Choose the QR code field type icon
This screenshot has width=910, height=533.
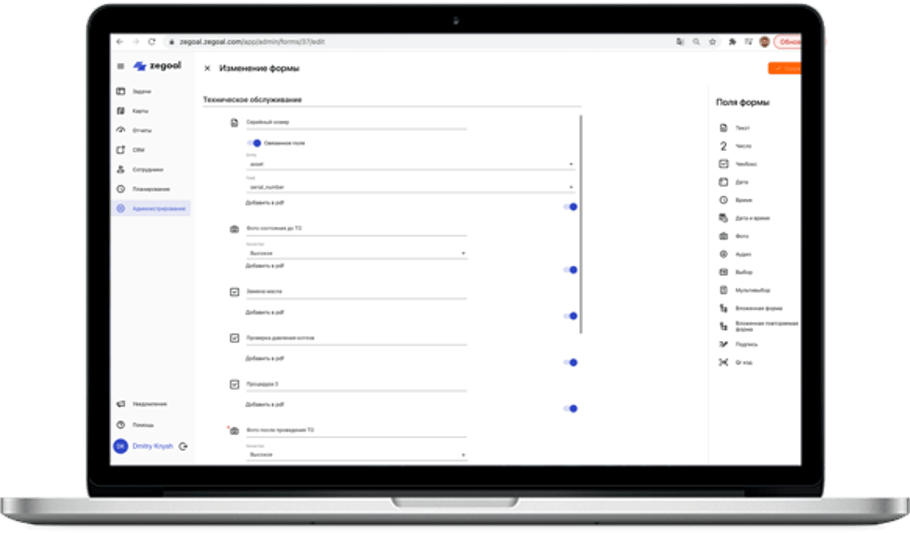coord(723,362)
